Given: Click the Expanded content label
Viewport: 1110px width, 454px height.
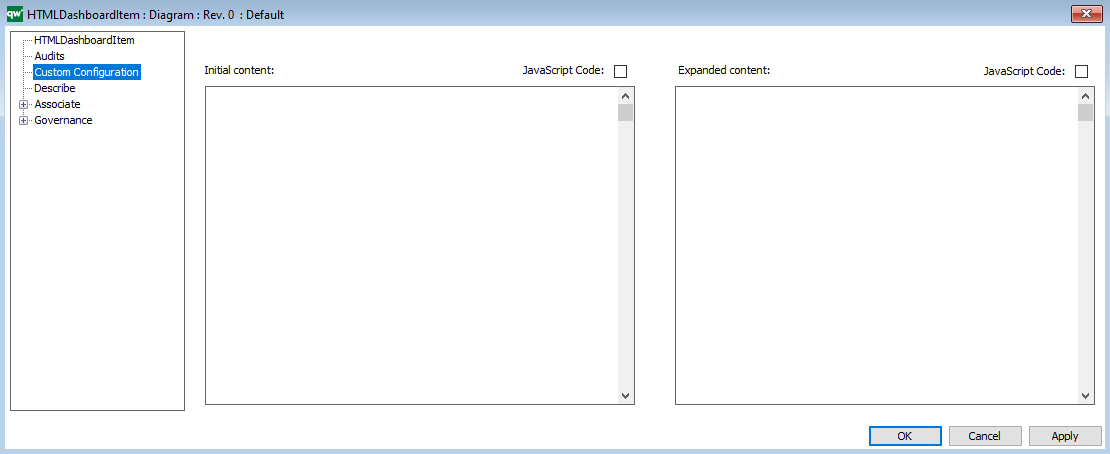Looking at the screenshot, I should [x=724, y=70].
